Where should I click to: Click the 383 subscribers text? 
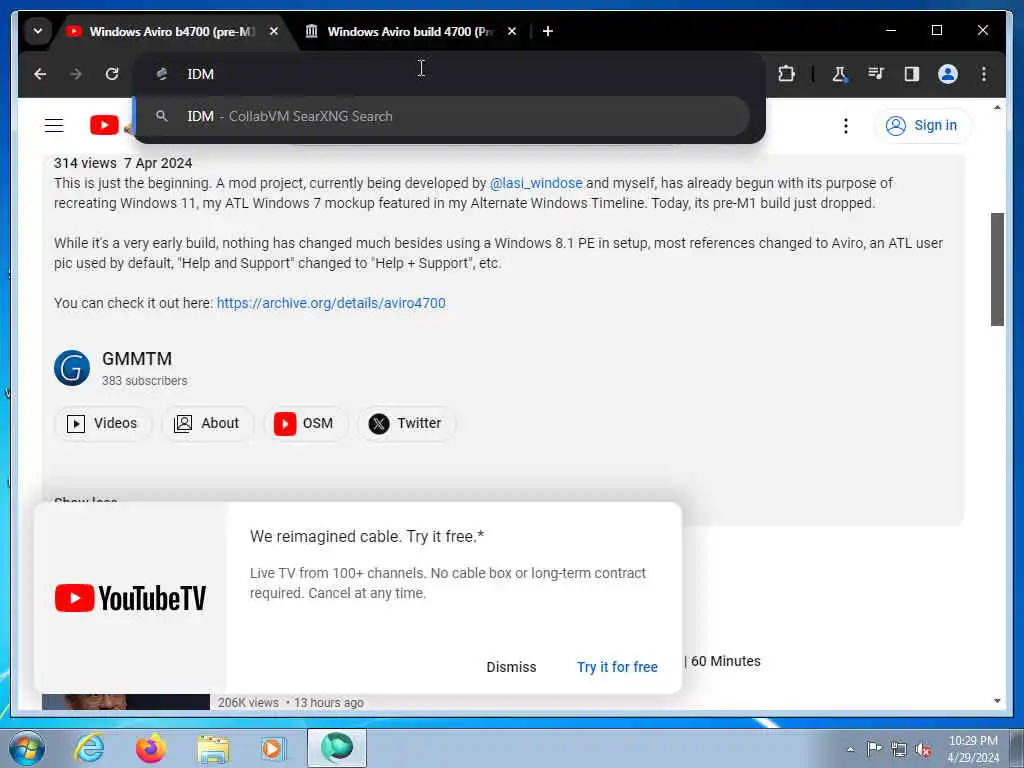(144, 381)
